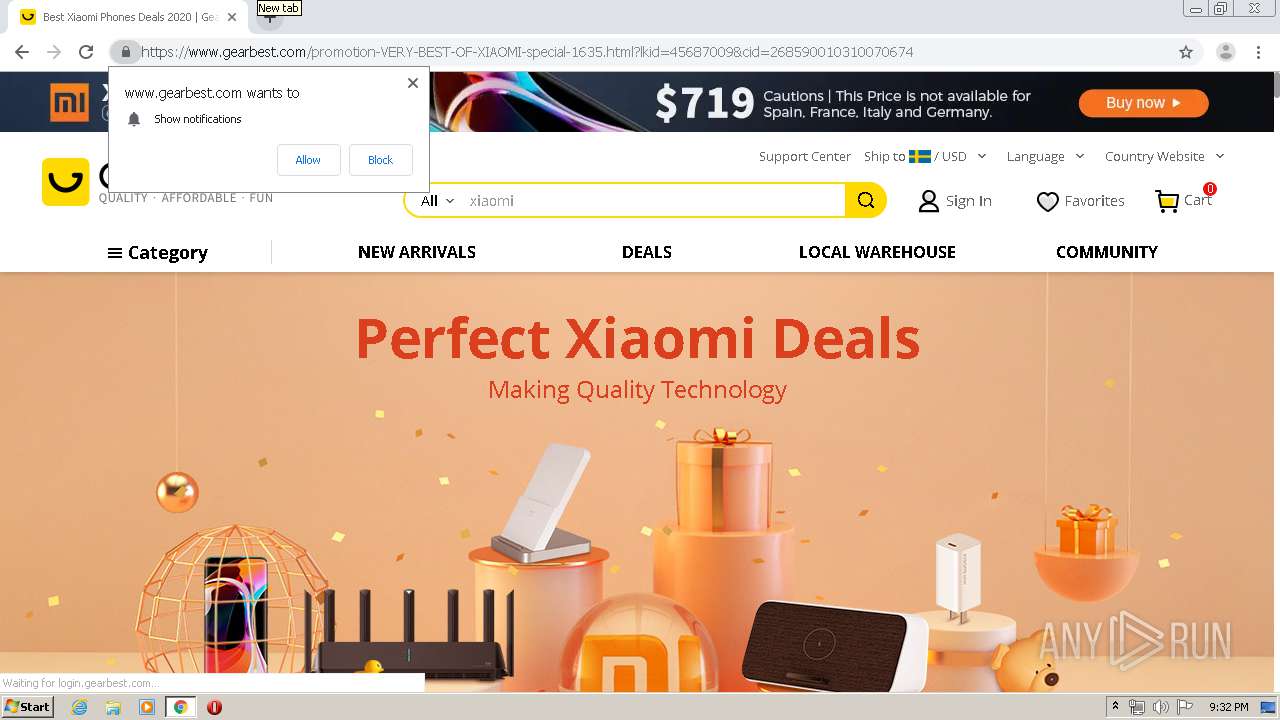Reload the page with the refresh icon
1280x720 pixels.
click(x=86, y=52)
